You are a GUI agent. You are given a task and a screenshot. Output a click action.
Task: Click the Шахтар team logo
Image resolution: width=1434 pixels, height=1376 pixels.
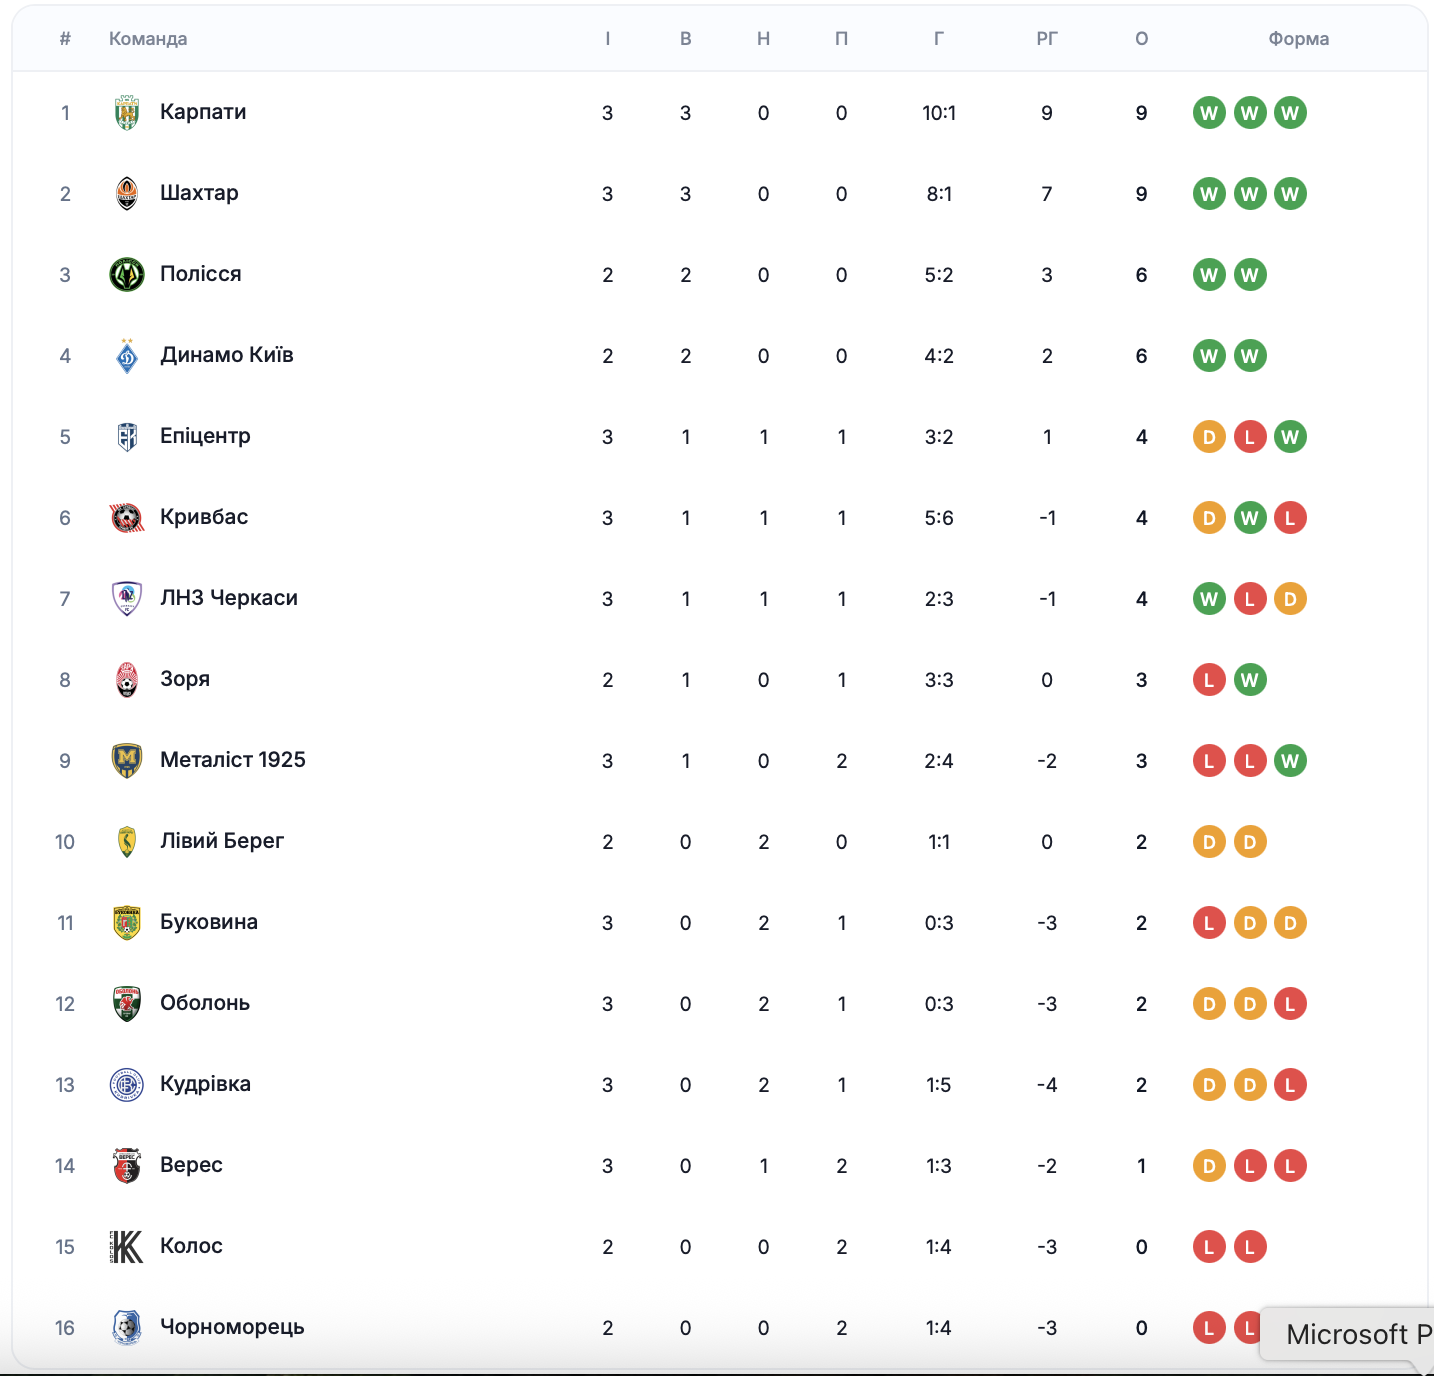click(x=127, y=194)
